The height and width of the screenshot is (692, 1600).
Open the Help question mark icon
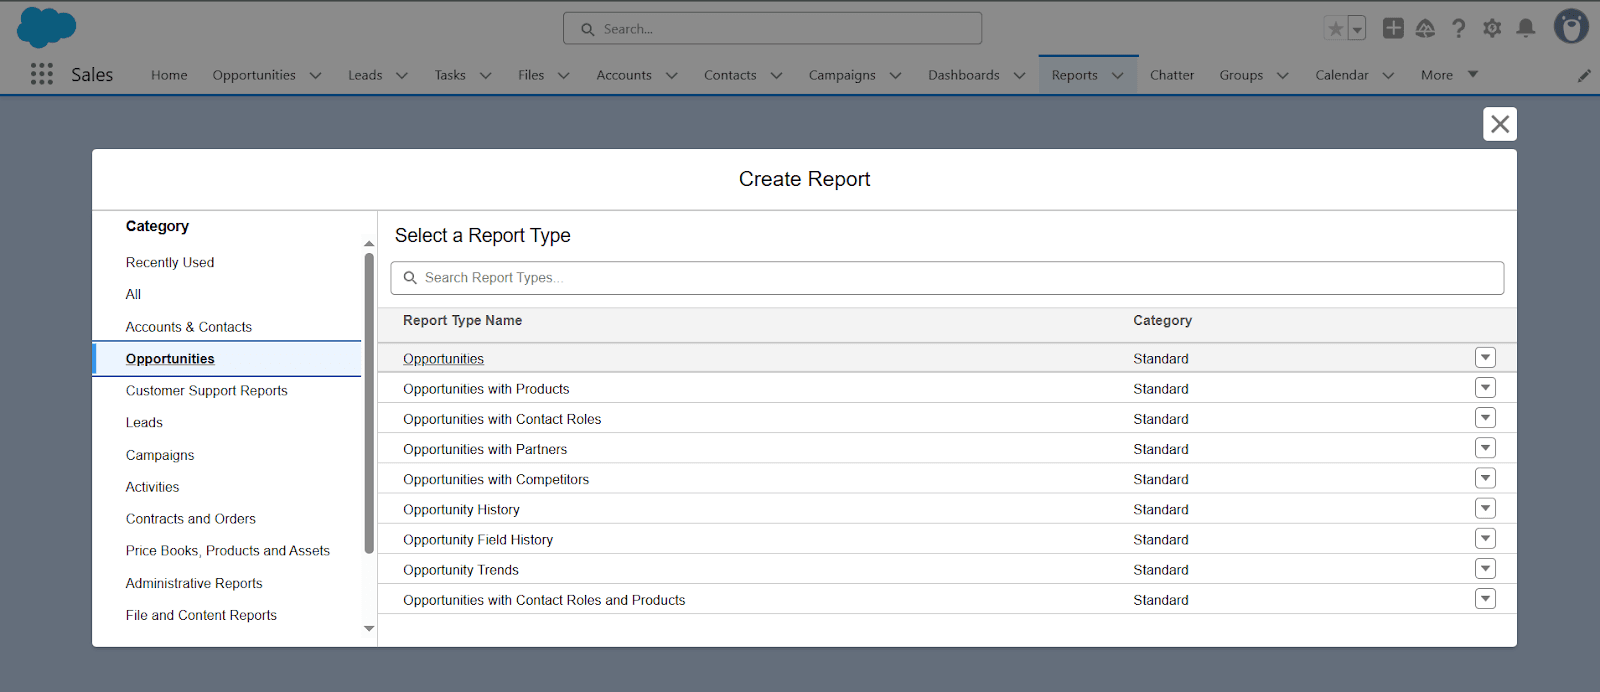point(1459,28)
